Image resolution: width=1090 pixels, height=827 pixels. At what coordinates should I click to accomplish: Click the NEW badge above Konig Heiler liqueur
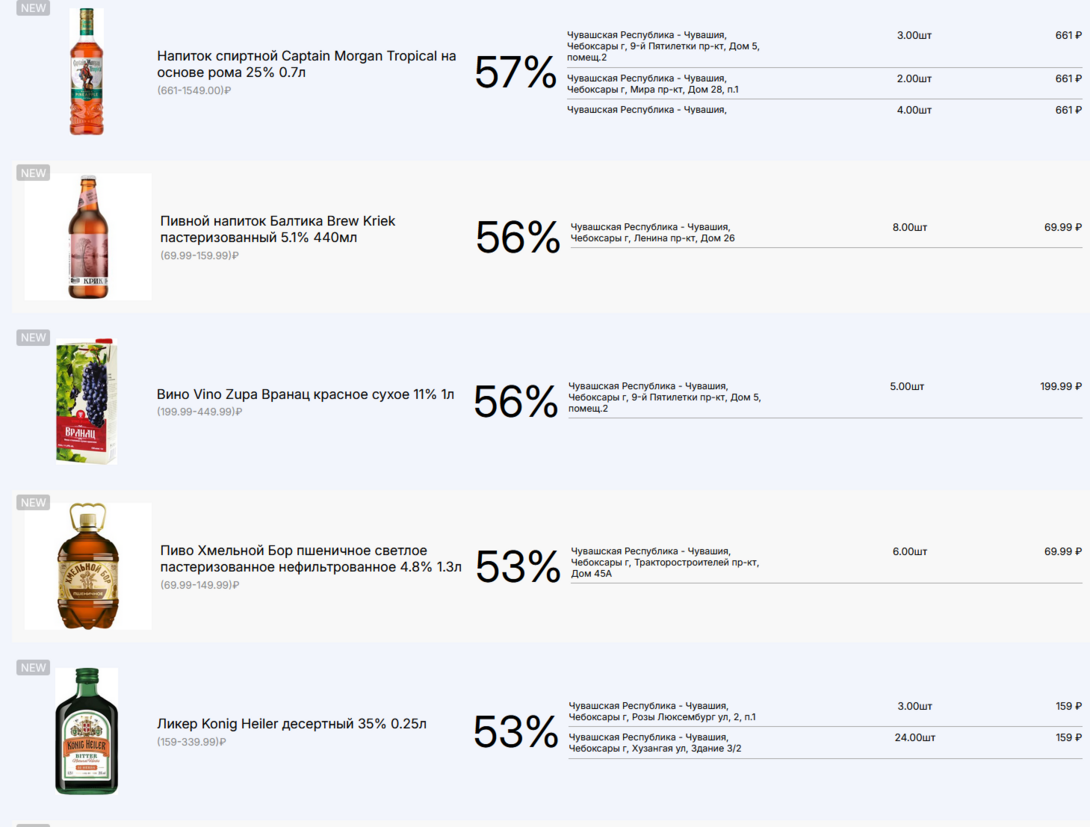pos(33,668)
